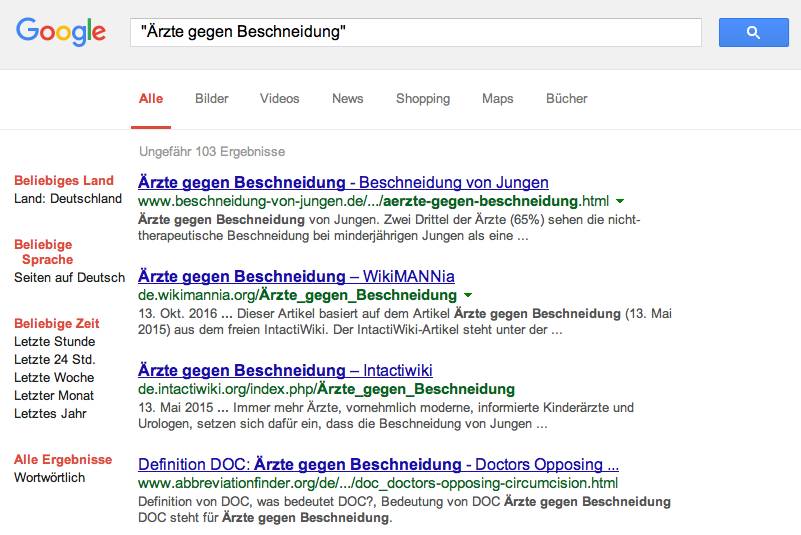
Task: Click into the search query input field
Action: [415, 32]
